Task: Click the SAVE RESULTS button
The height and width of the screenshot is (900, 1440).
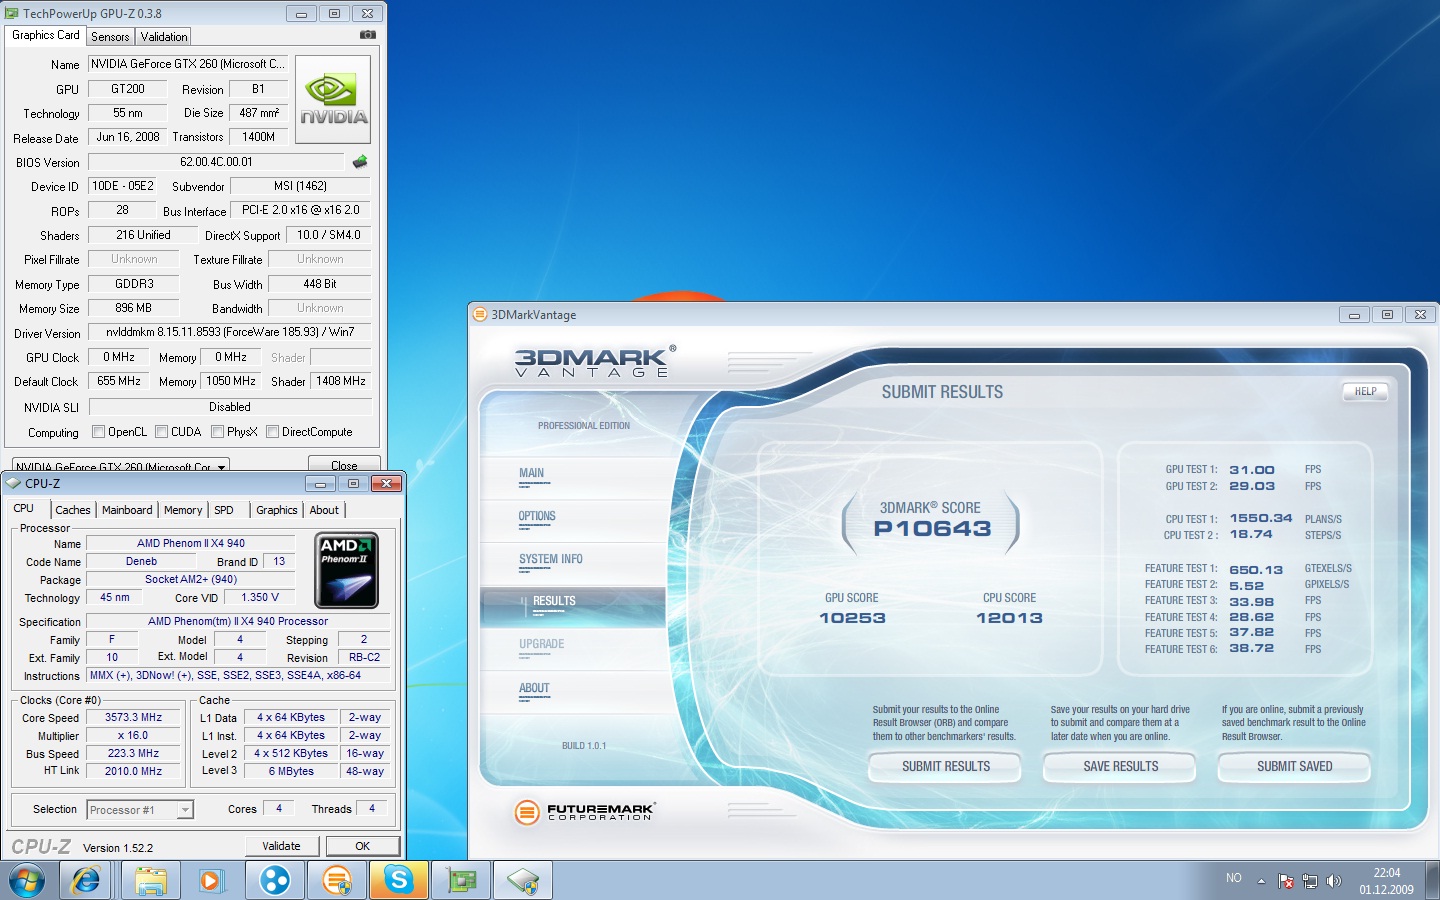Action: click(1120, 767)
